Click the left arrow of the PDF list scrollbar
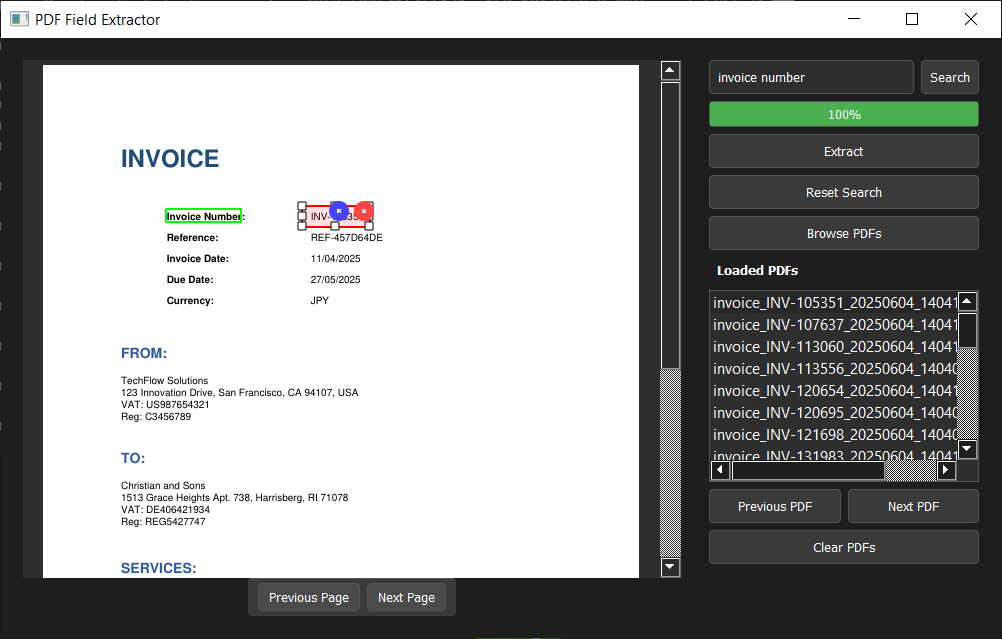Viewport: 1002px width, 639px height. (720, 469)
